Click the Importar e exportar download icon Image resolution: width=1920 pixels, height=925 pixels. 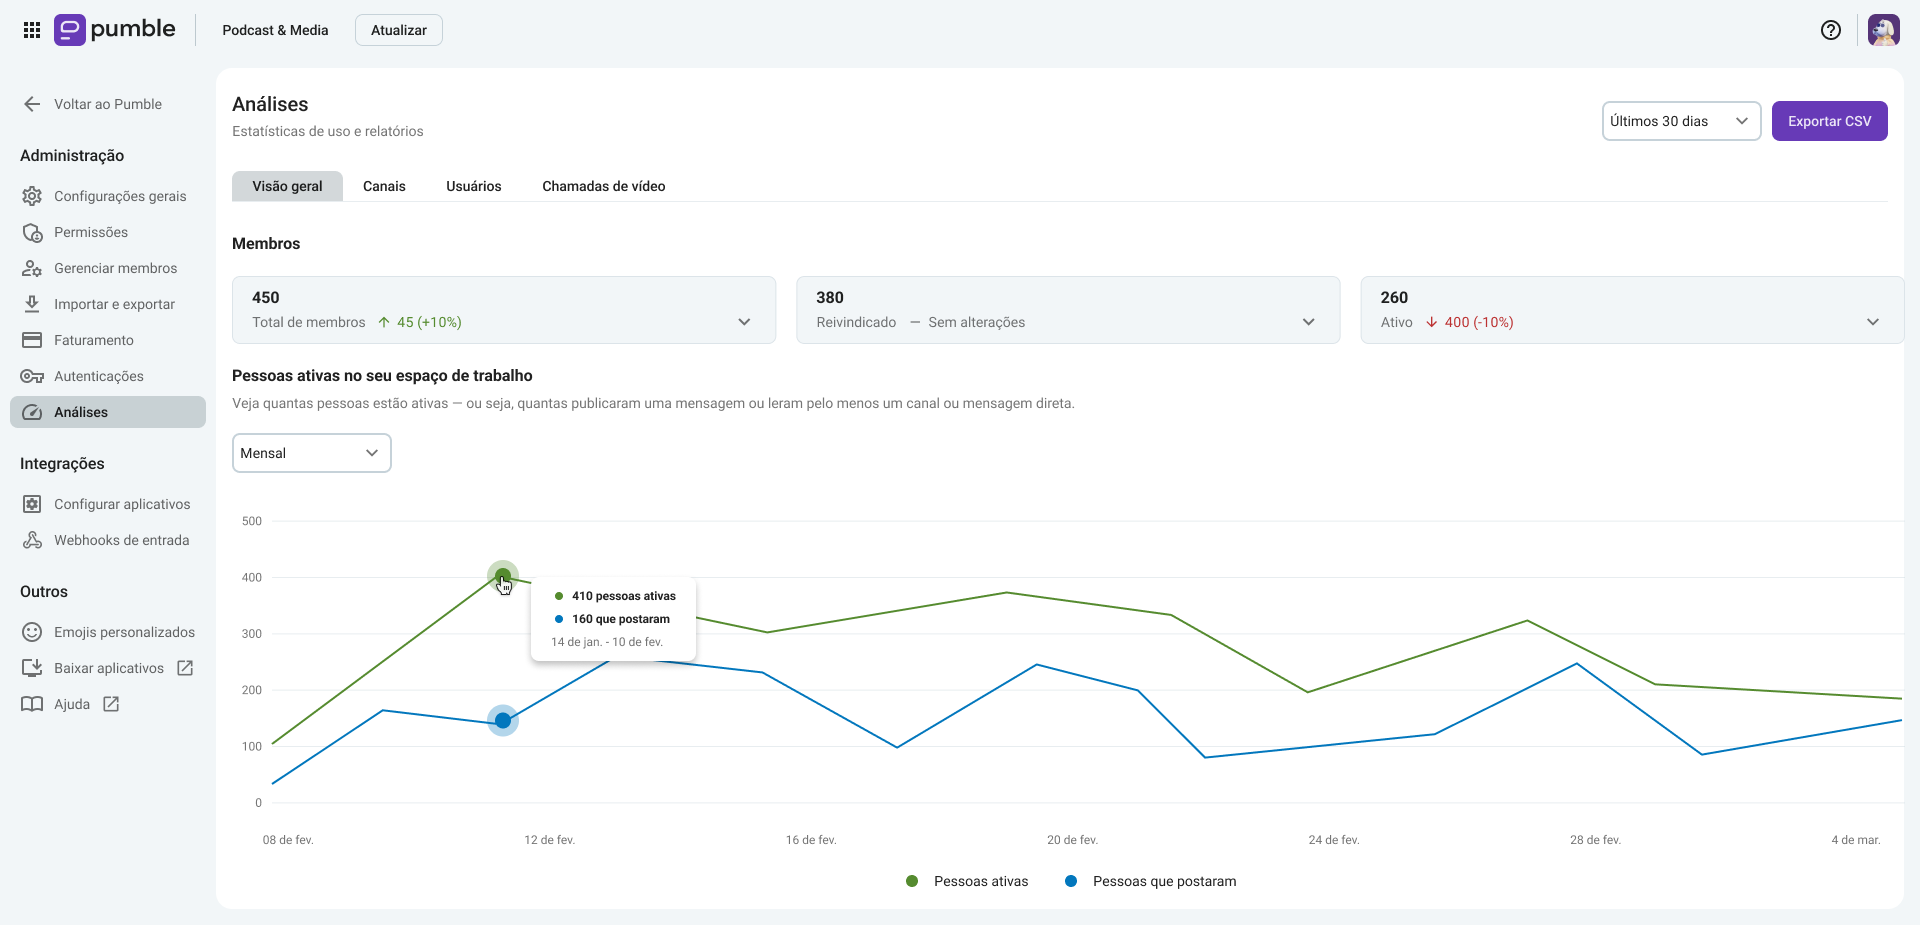coord(32,304)
